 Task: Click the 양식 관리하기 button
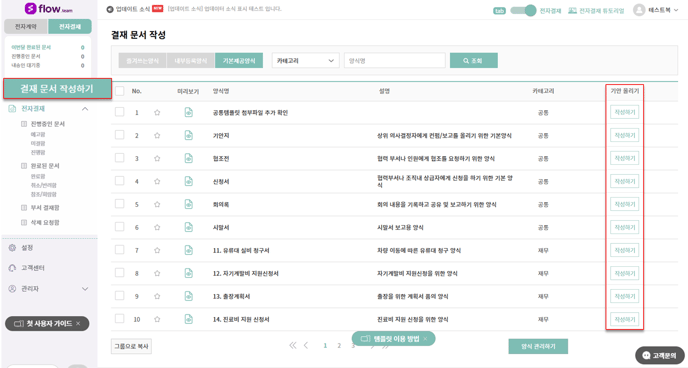538,346
